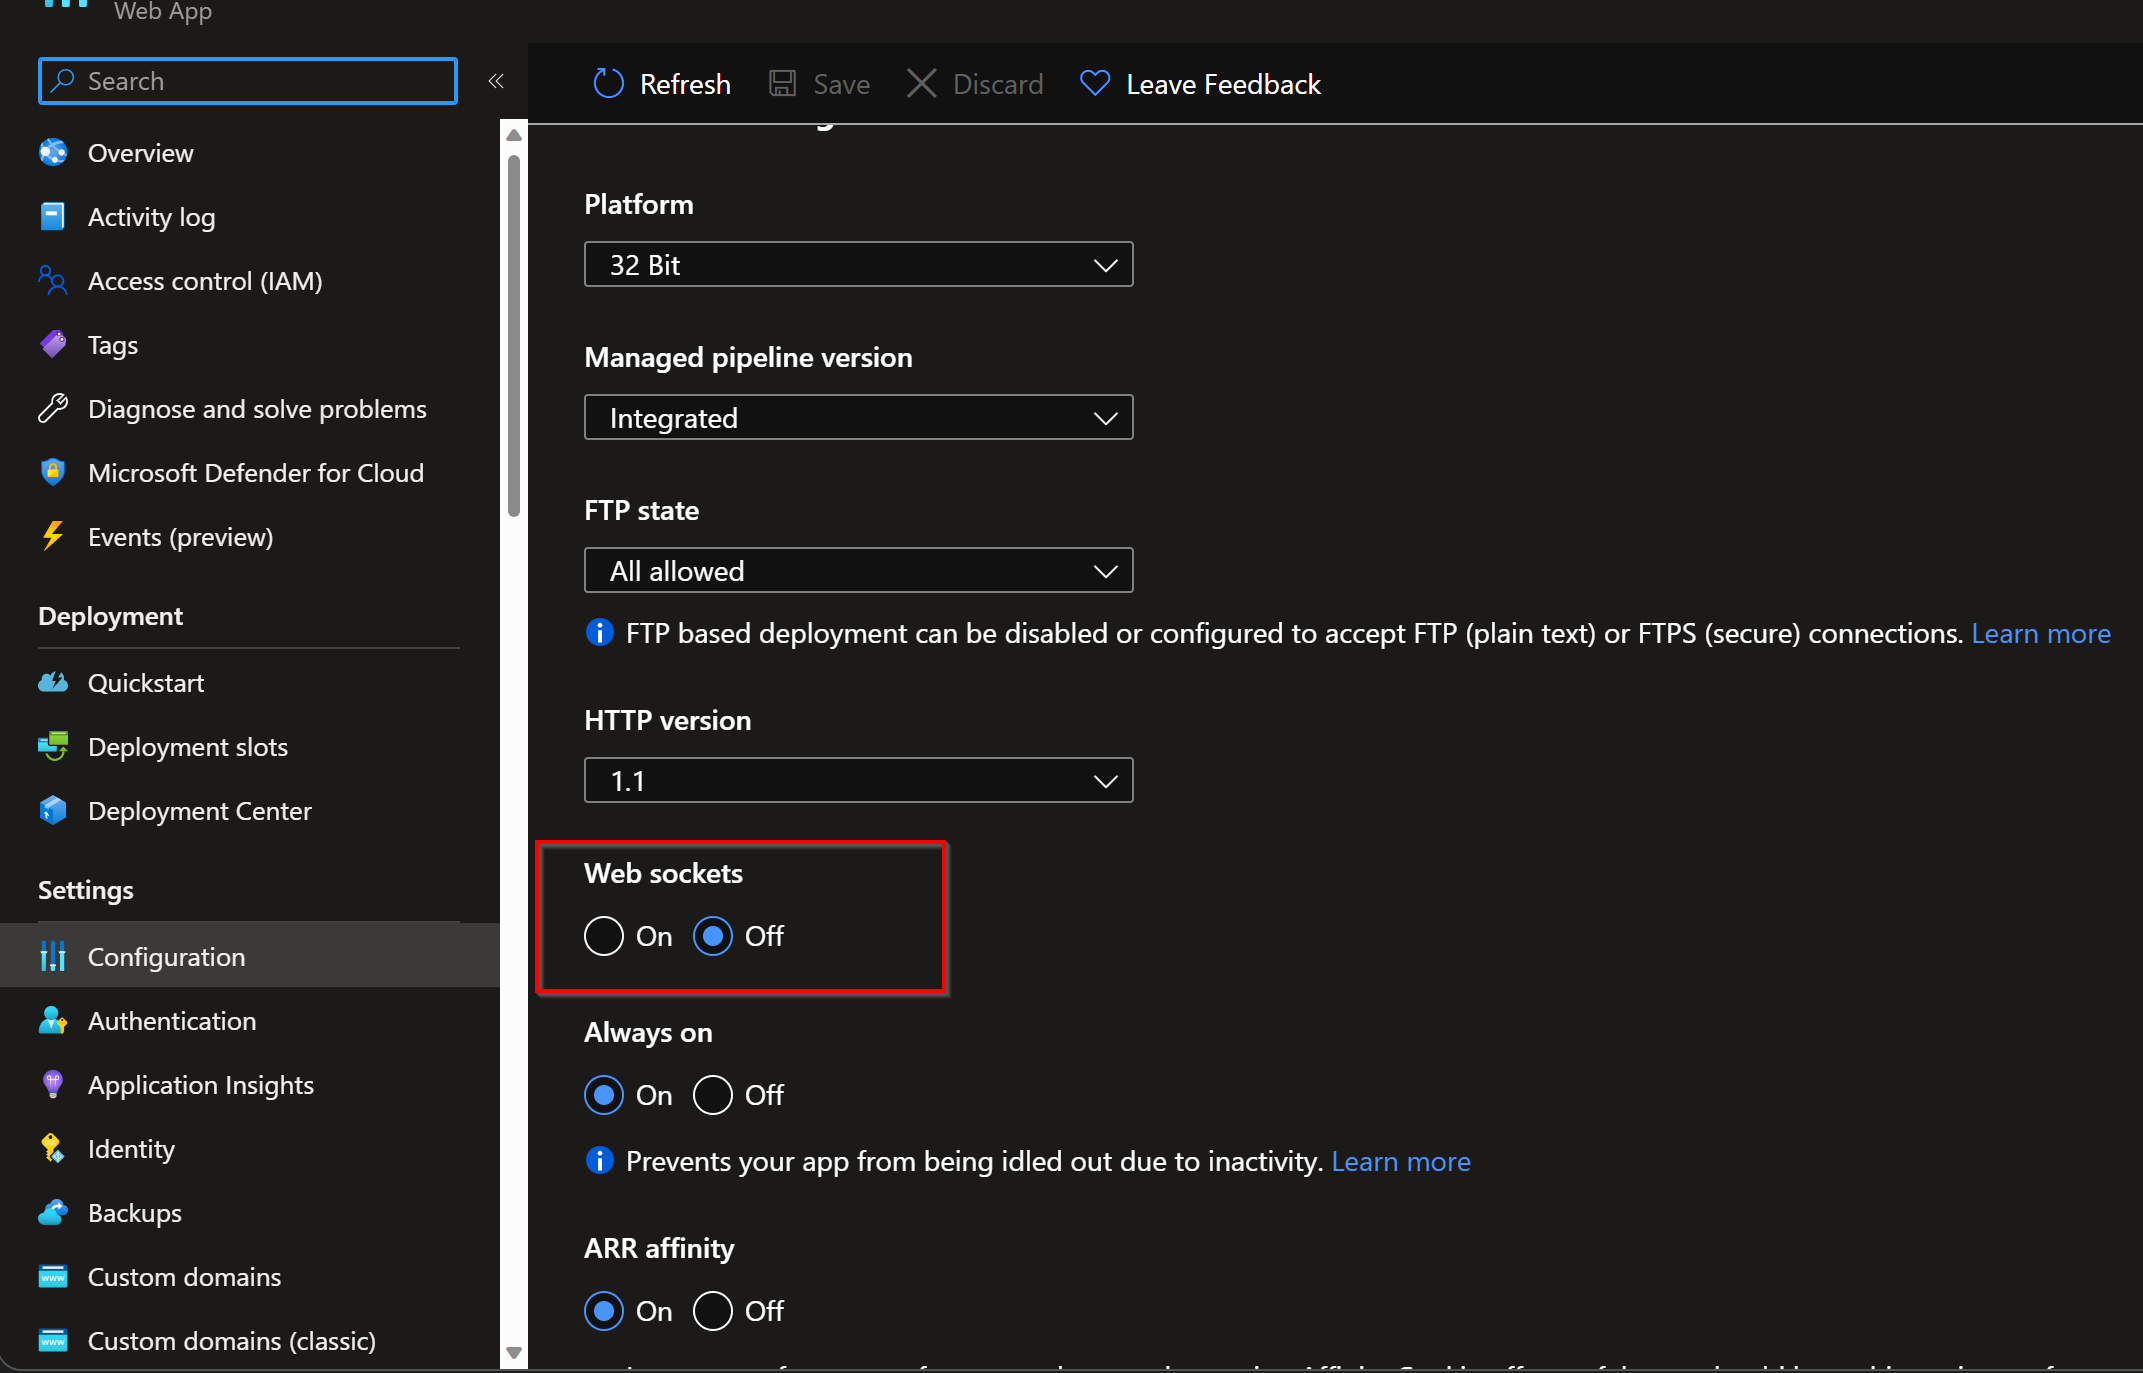Click the Leave Feedback heart icon

tap(1094, 84)
